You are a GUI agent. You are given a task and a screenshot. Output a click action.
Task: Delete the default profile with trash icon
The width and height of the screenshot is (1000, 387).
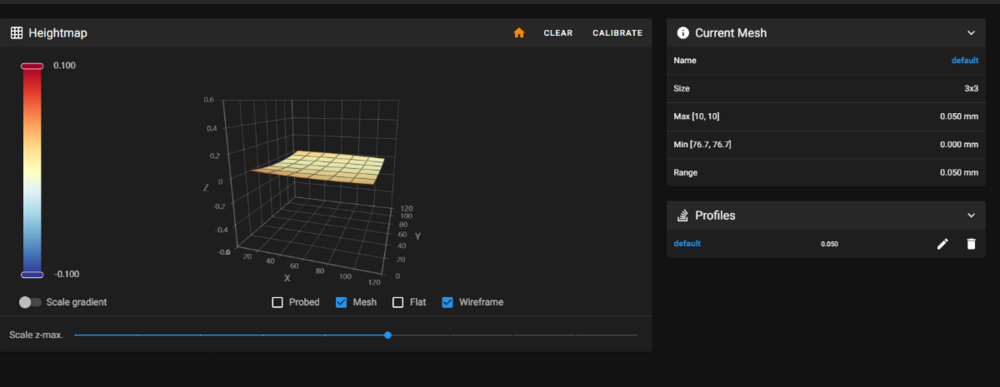pyautogui.click(x=971, y=244)
